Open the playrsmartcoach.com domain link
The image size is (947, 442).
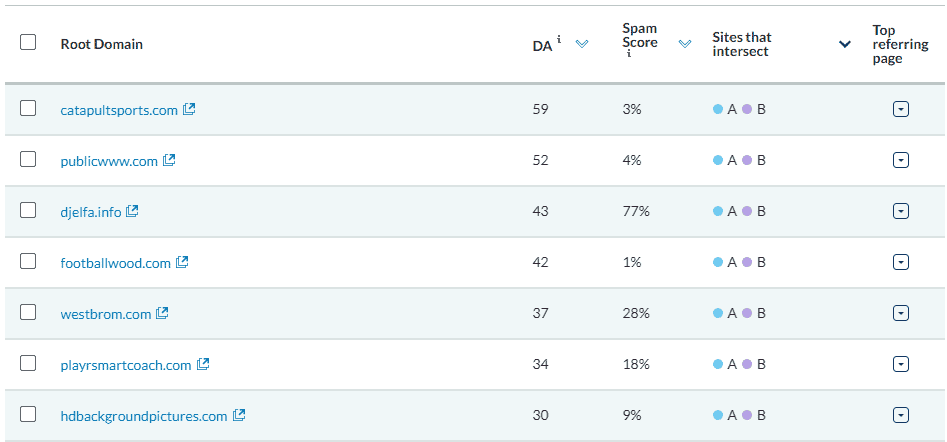[x=126, y=365]
